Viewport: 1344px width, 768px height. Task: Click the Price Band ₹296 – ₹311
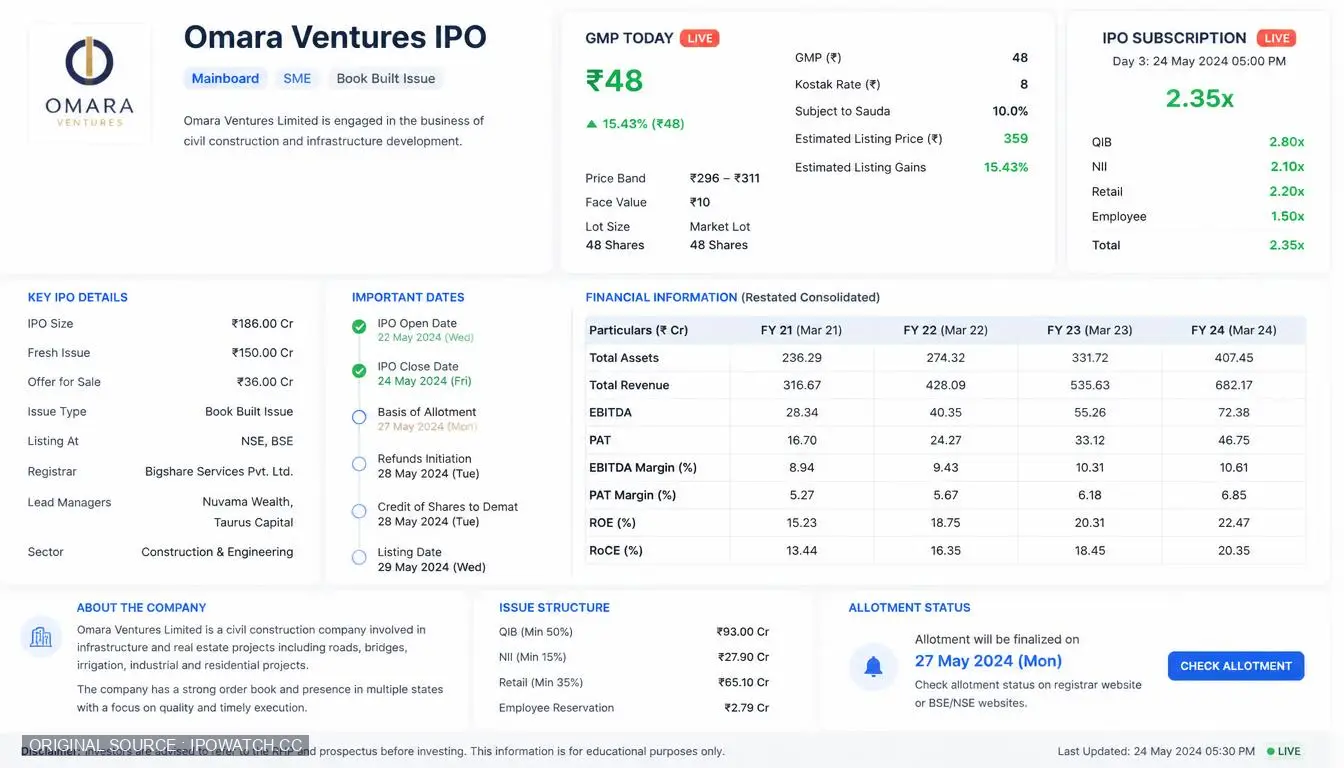point(725,179)
